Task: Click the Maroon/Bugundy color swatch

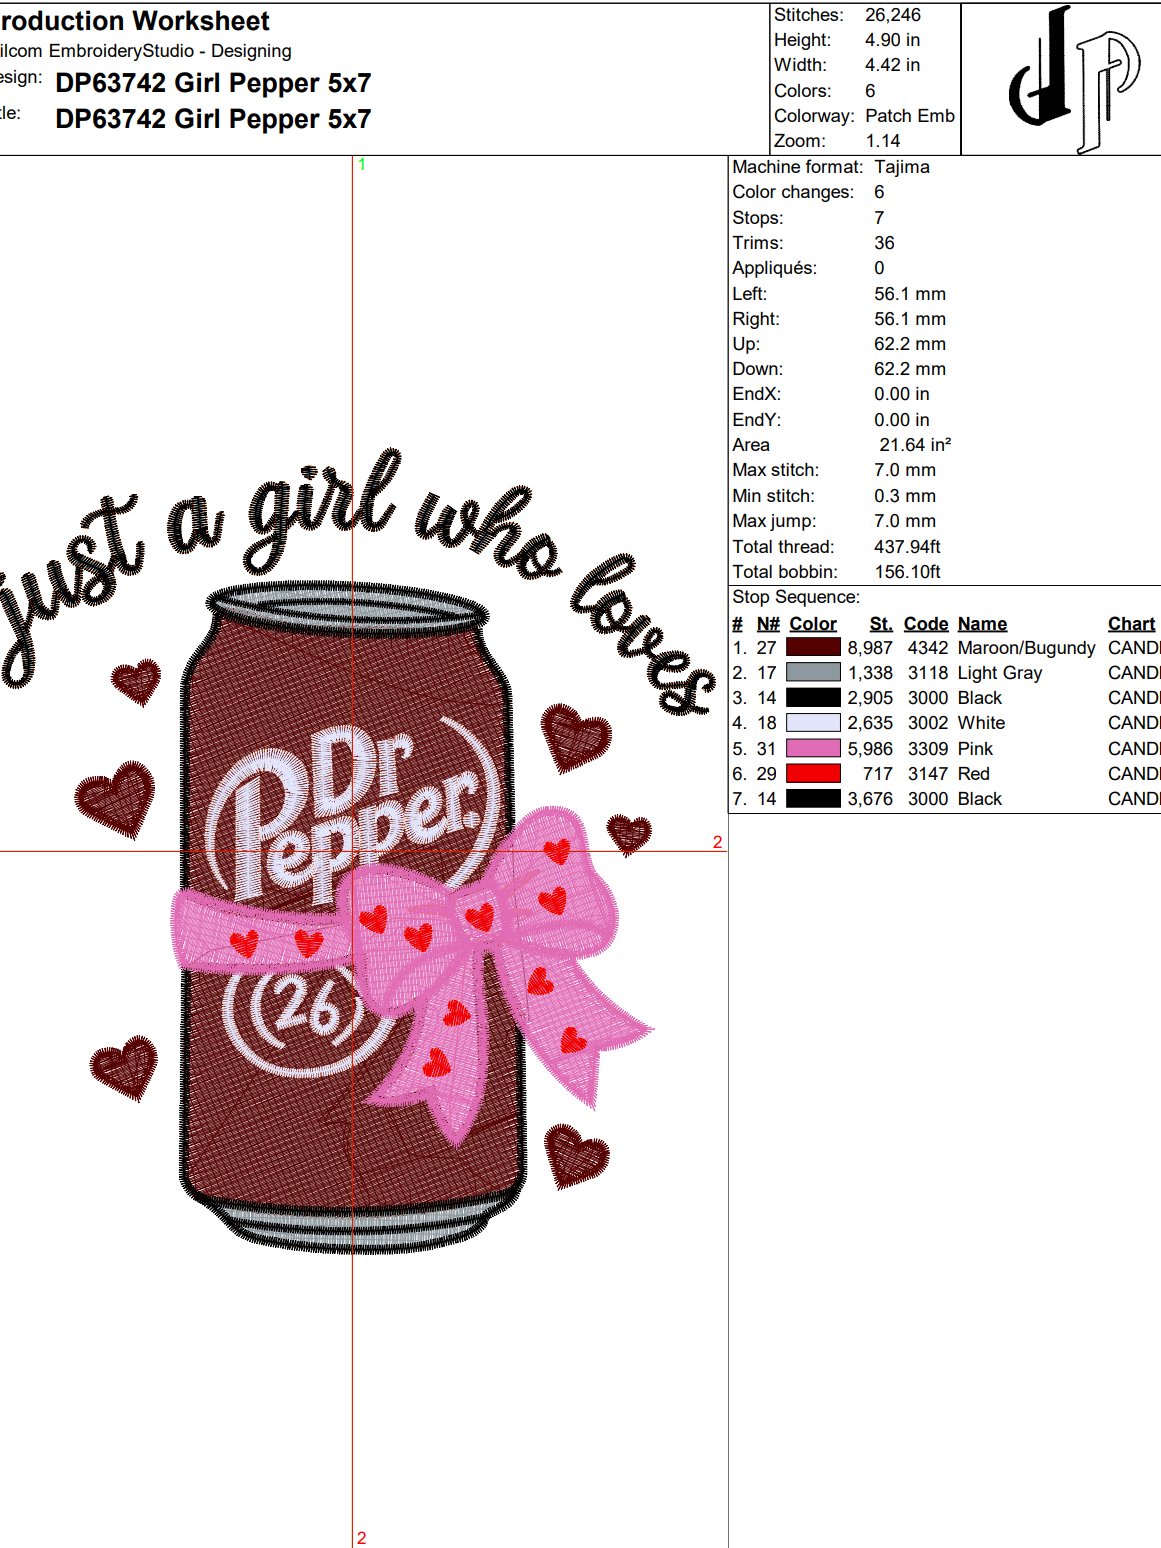Action: coord(813,647)
